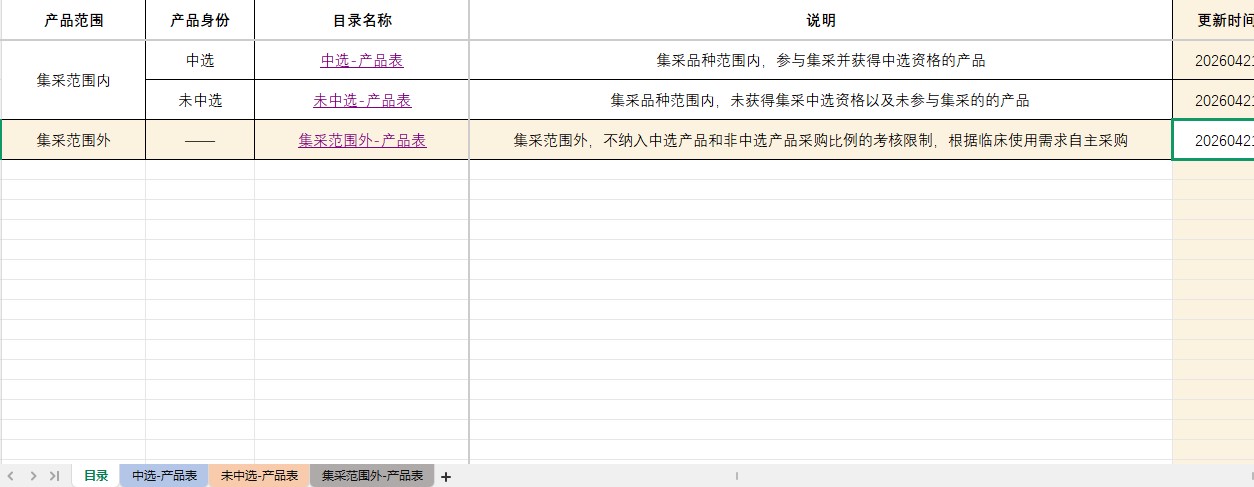Add a new sheet with plus icon
1254x487 pixels.
click(446, 477)
